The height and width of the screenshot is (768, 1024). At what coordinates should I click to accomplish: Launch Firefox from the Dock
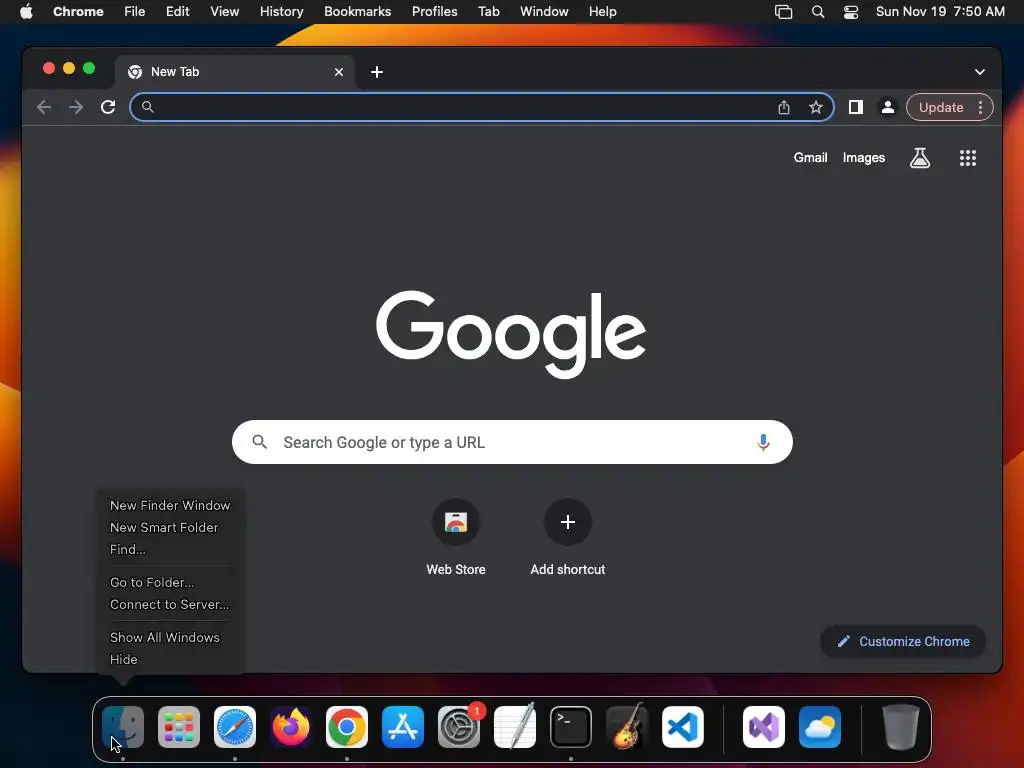coord(291,727)
